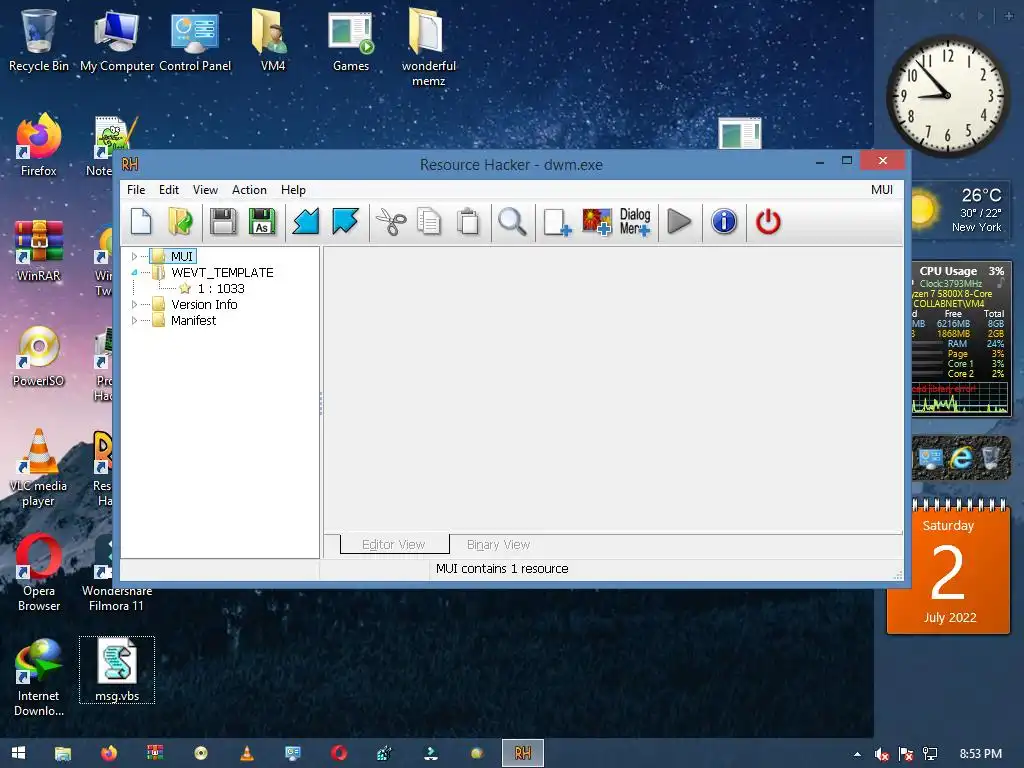Open the Edit menu
The image size is (1024, 768).
pyautogui.click(x=168, y=190)
